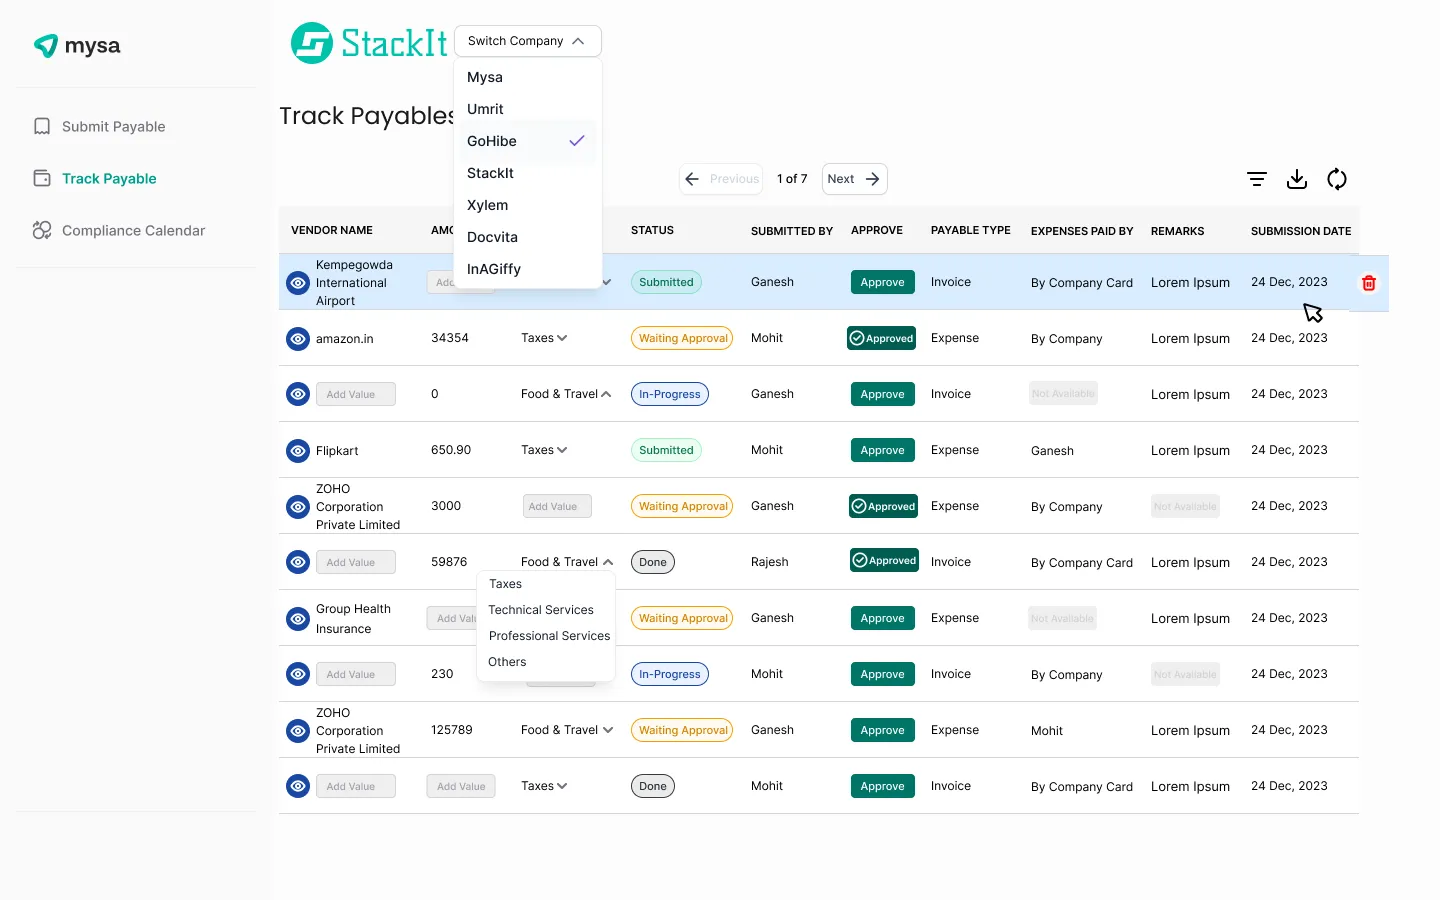Toggle the eye icon in the 230 row
This screenshot has height=900, width=1440.
tap(298, 674)
